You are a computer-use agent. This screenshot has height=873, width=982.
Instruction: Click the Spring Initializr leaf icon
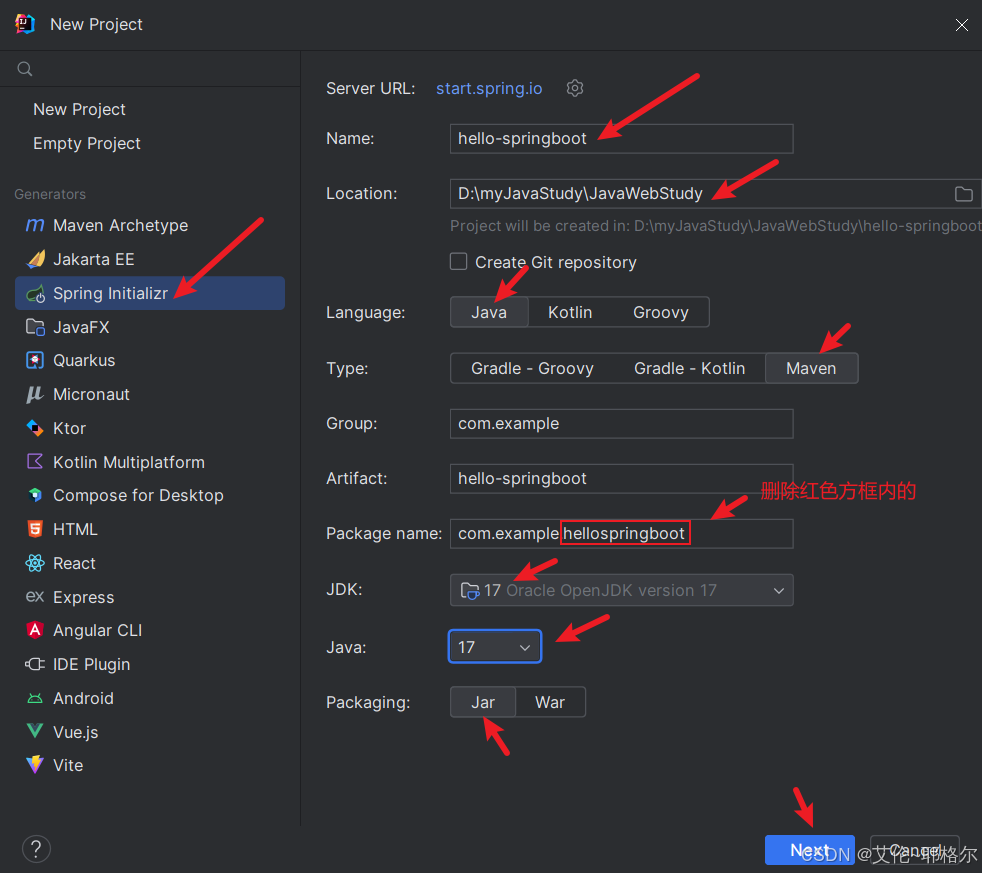35,293
